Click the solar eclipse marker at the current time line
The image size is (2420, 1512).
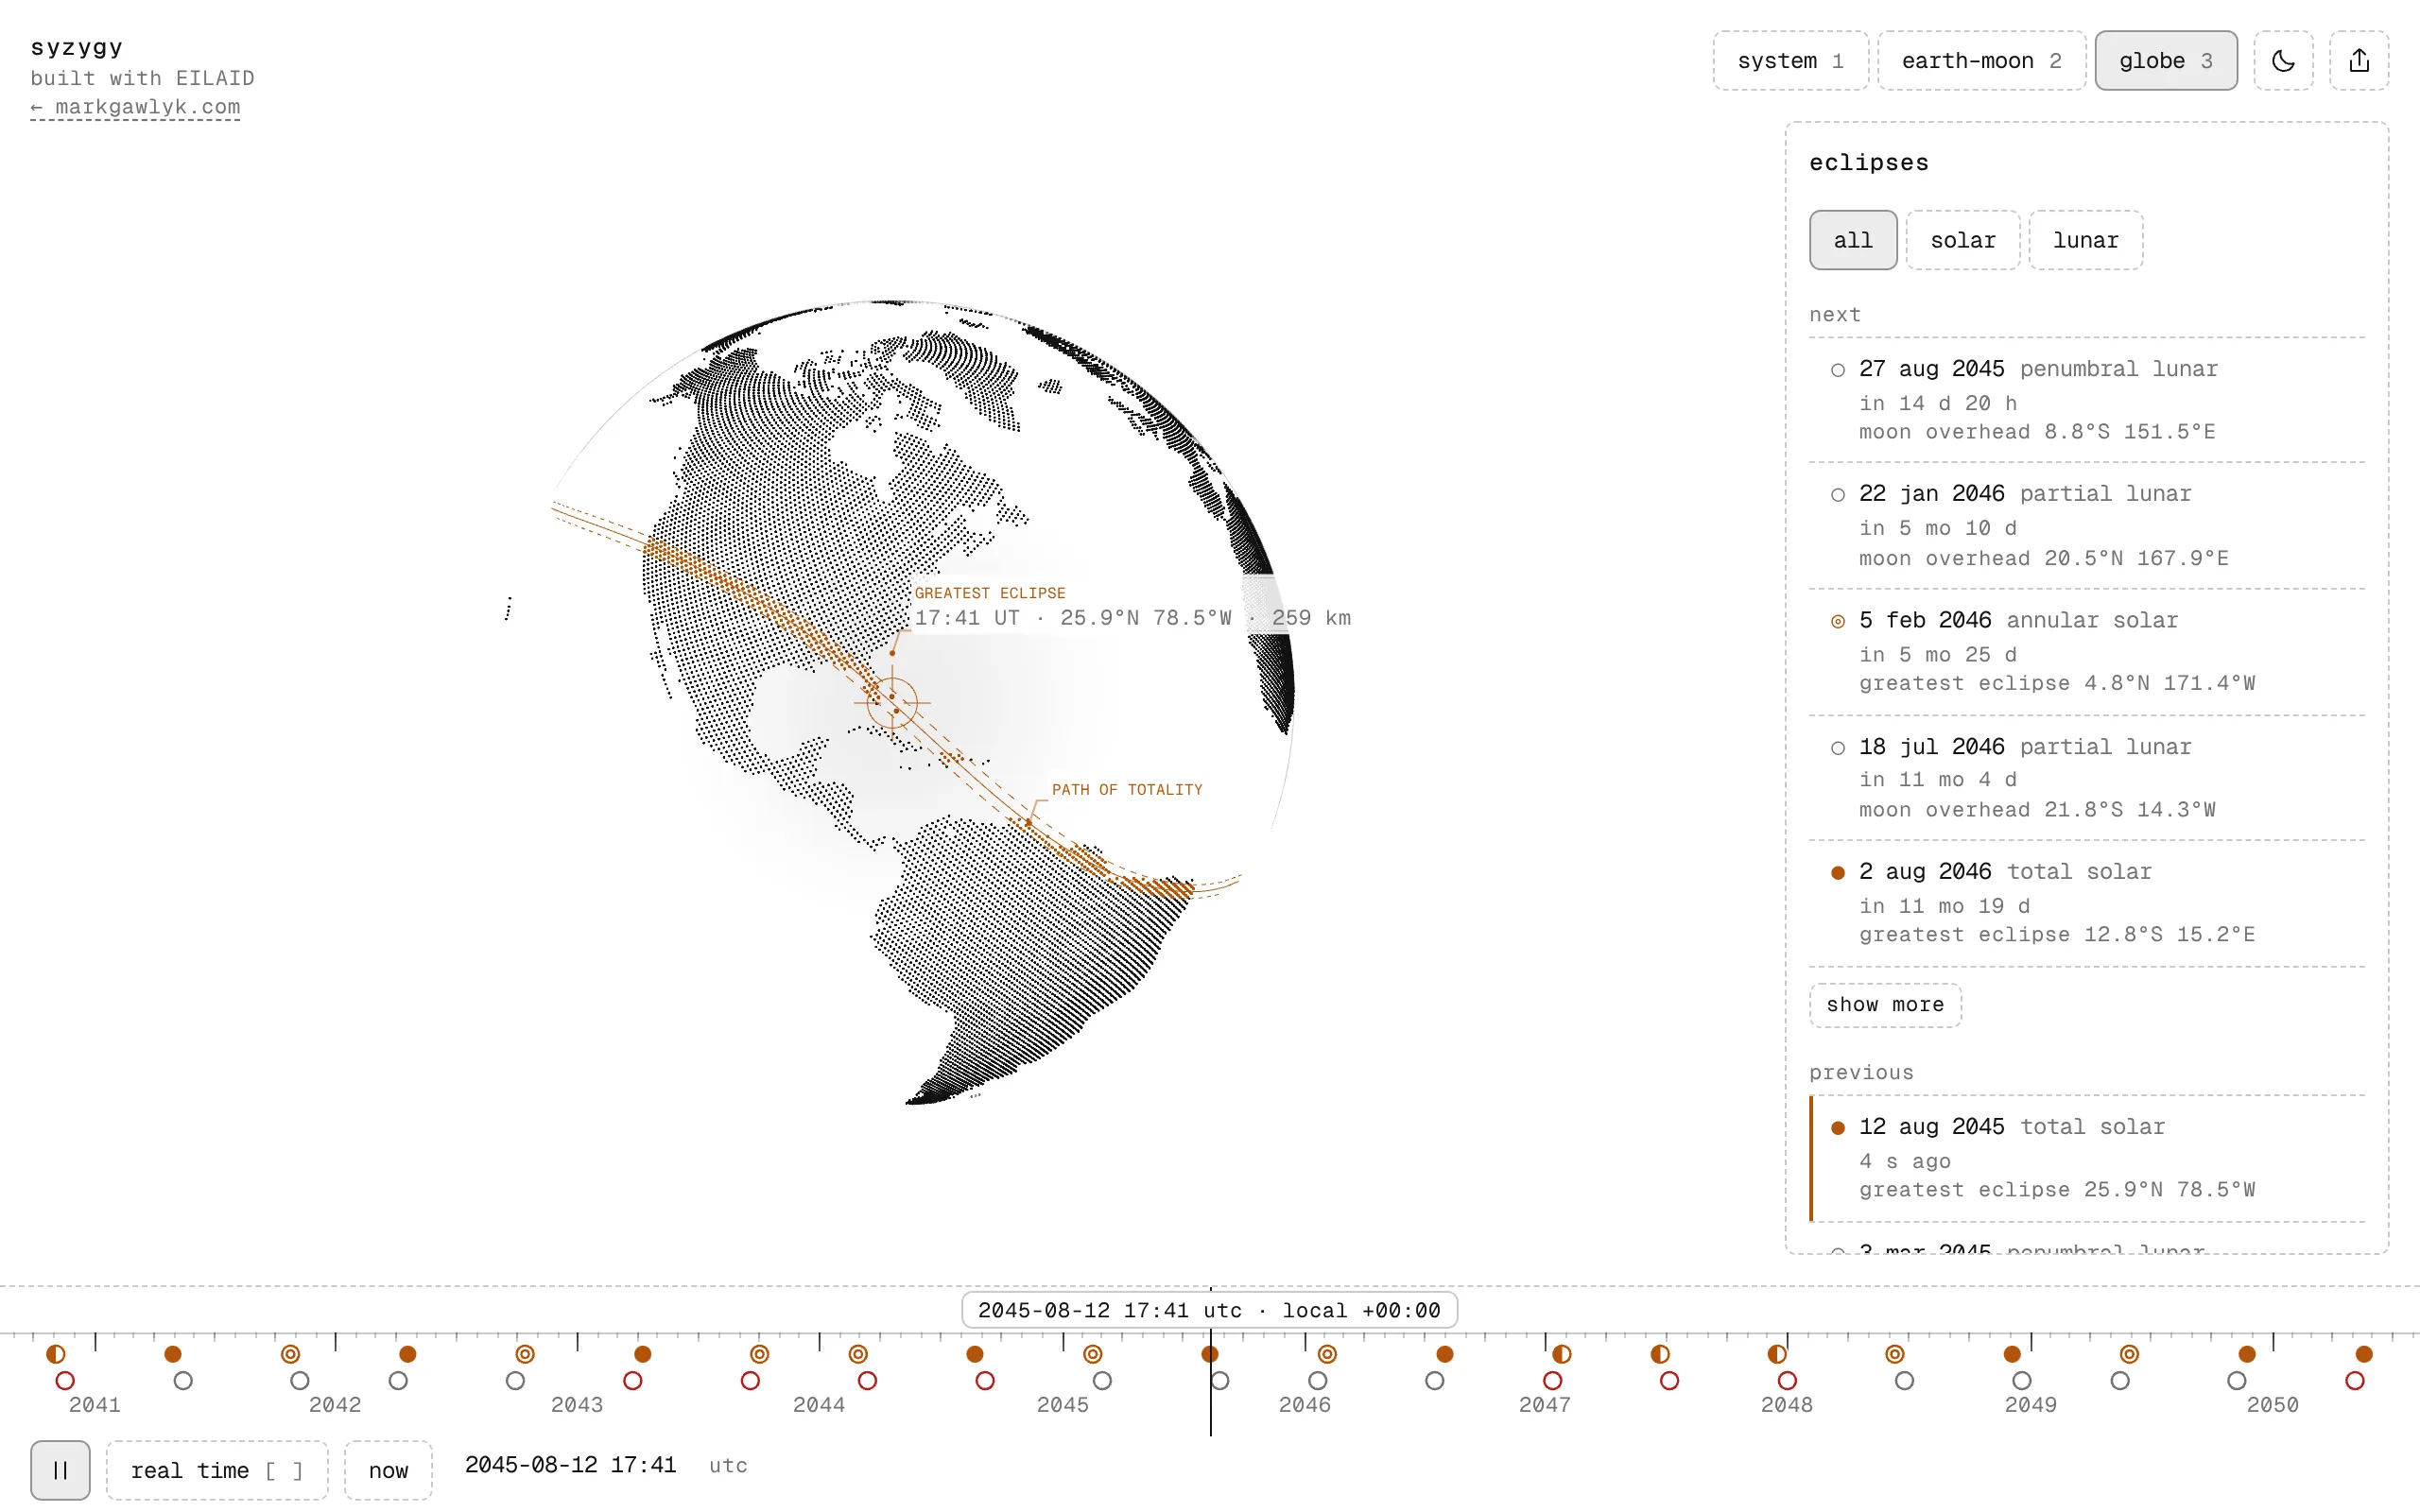pos(1210,1354)
